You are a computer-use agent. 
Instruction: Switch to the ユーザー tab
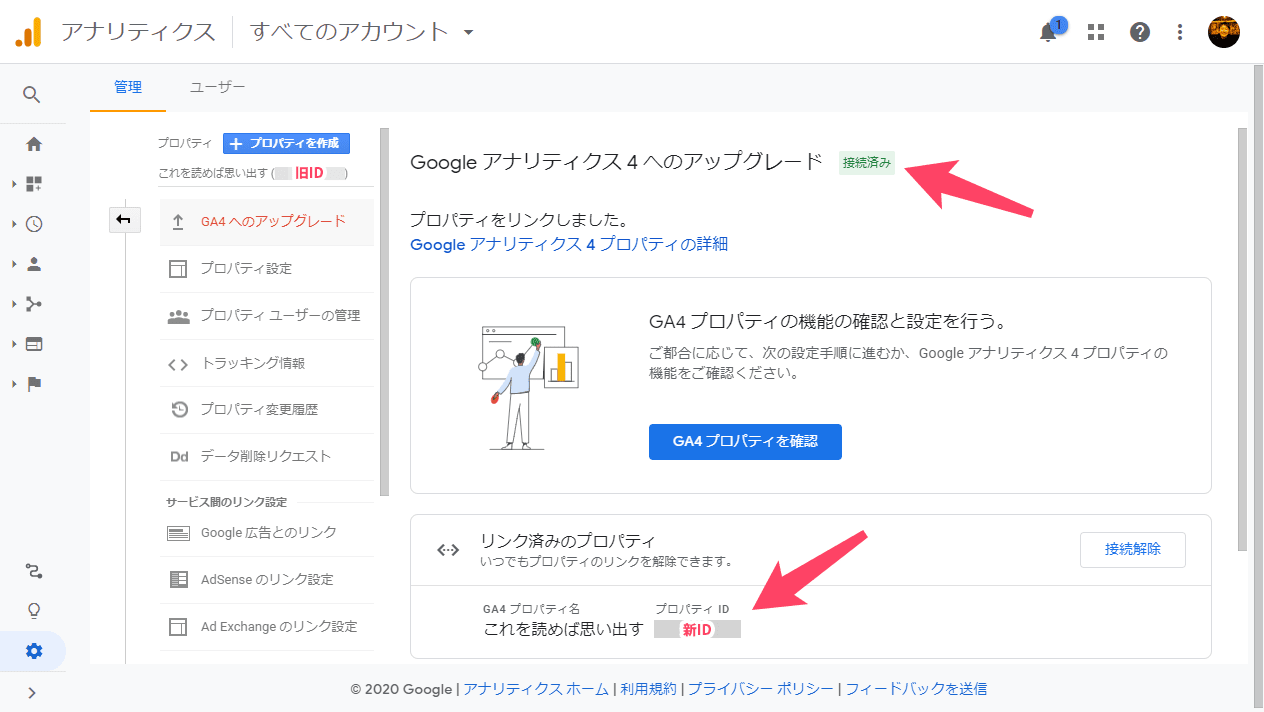pos(218,87)
